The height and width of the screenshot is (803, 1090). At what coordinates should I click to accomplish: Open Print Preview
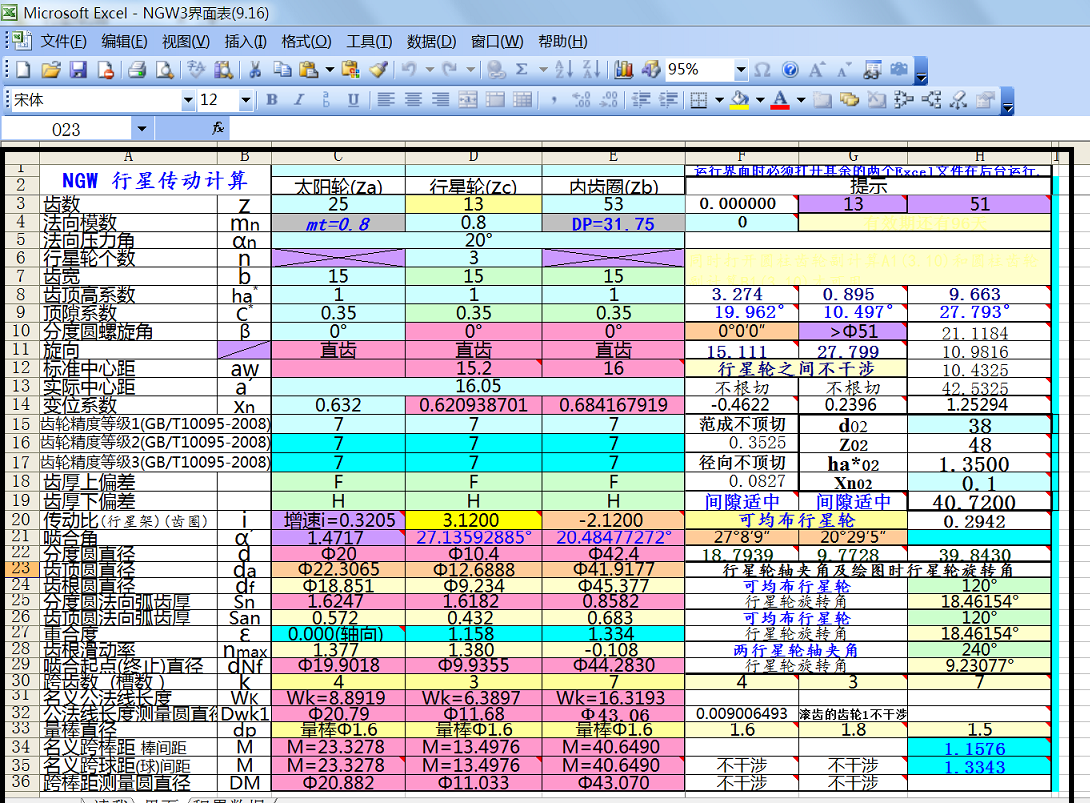(164, 70)
